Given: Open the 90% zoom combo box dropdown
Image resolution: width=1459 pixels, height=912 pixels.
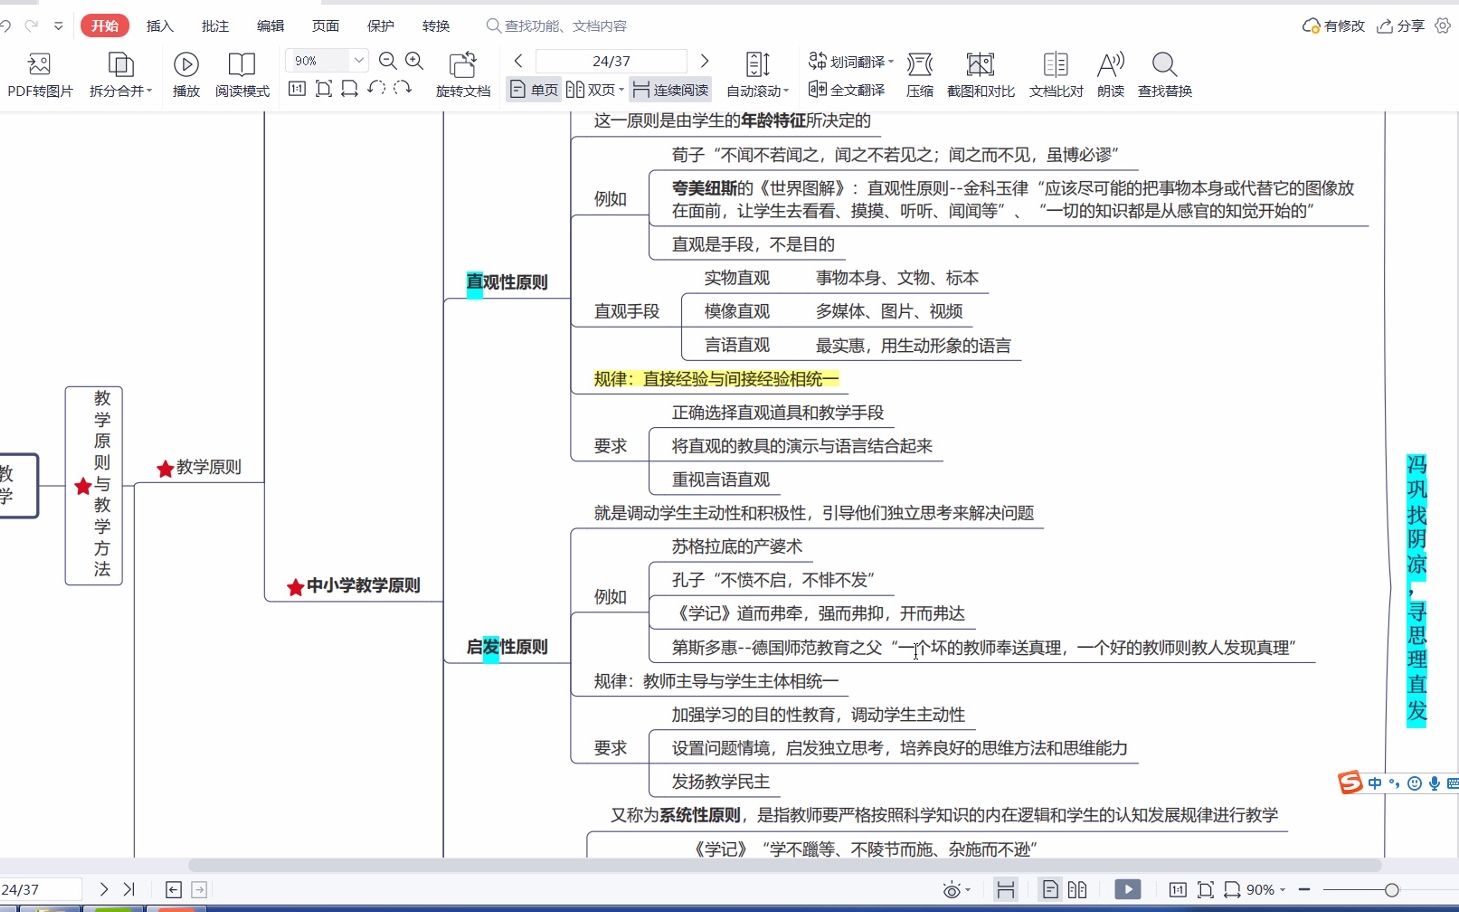Looking at the screenshot, I should tap(359, 61).
